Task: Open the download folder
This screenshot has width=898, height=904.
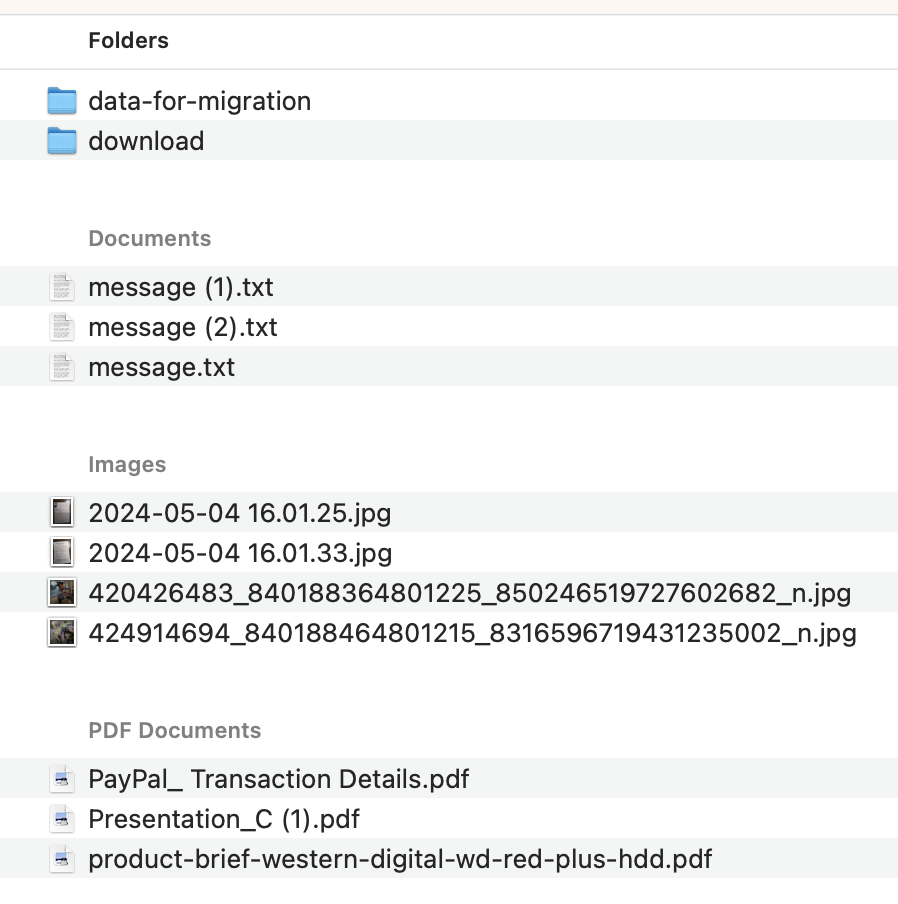Action: (x=146, y=141)
